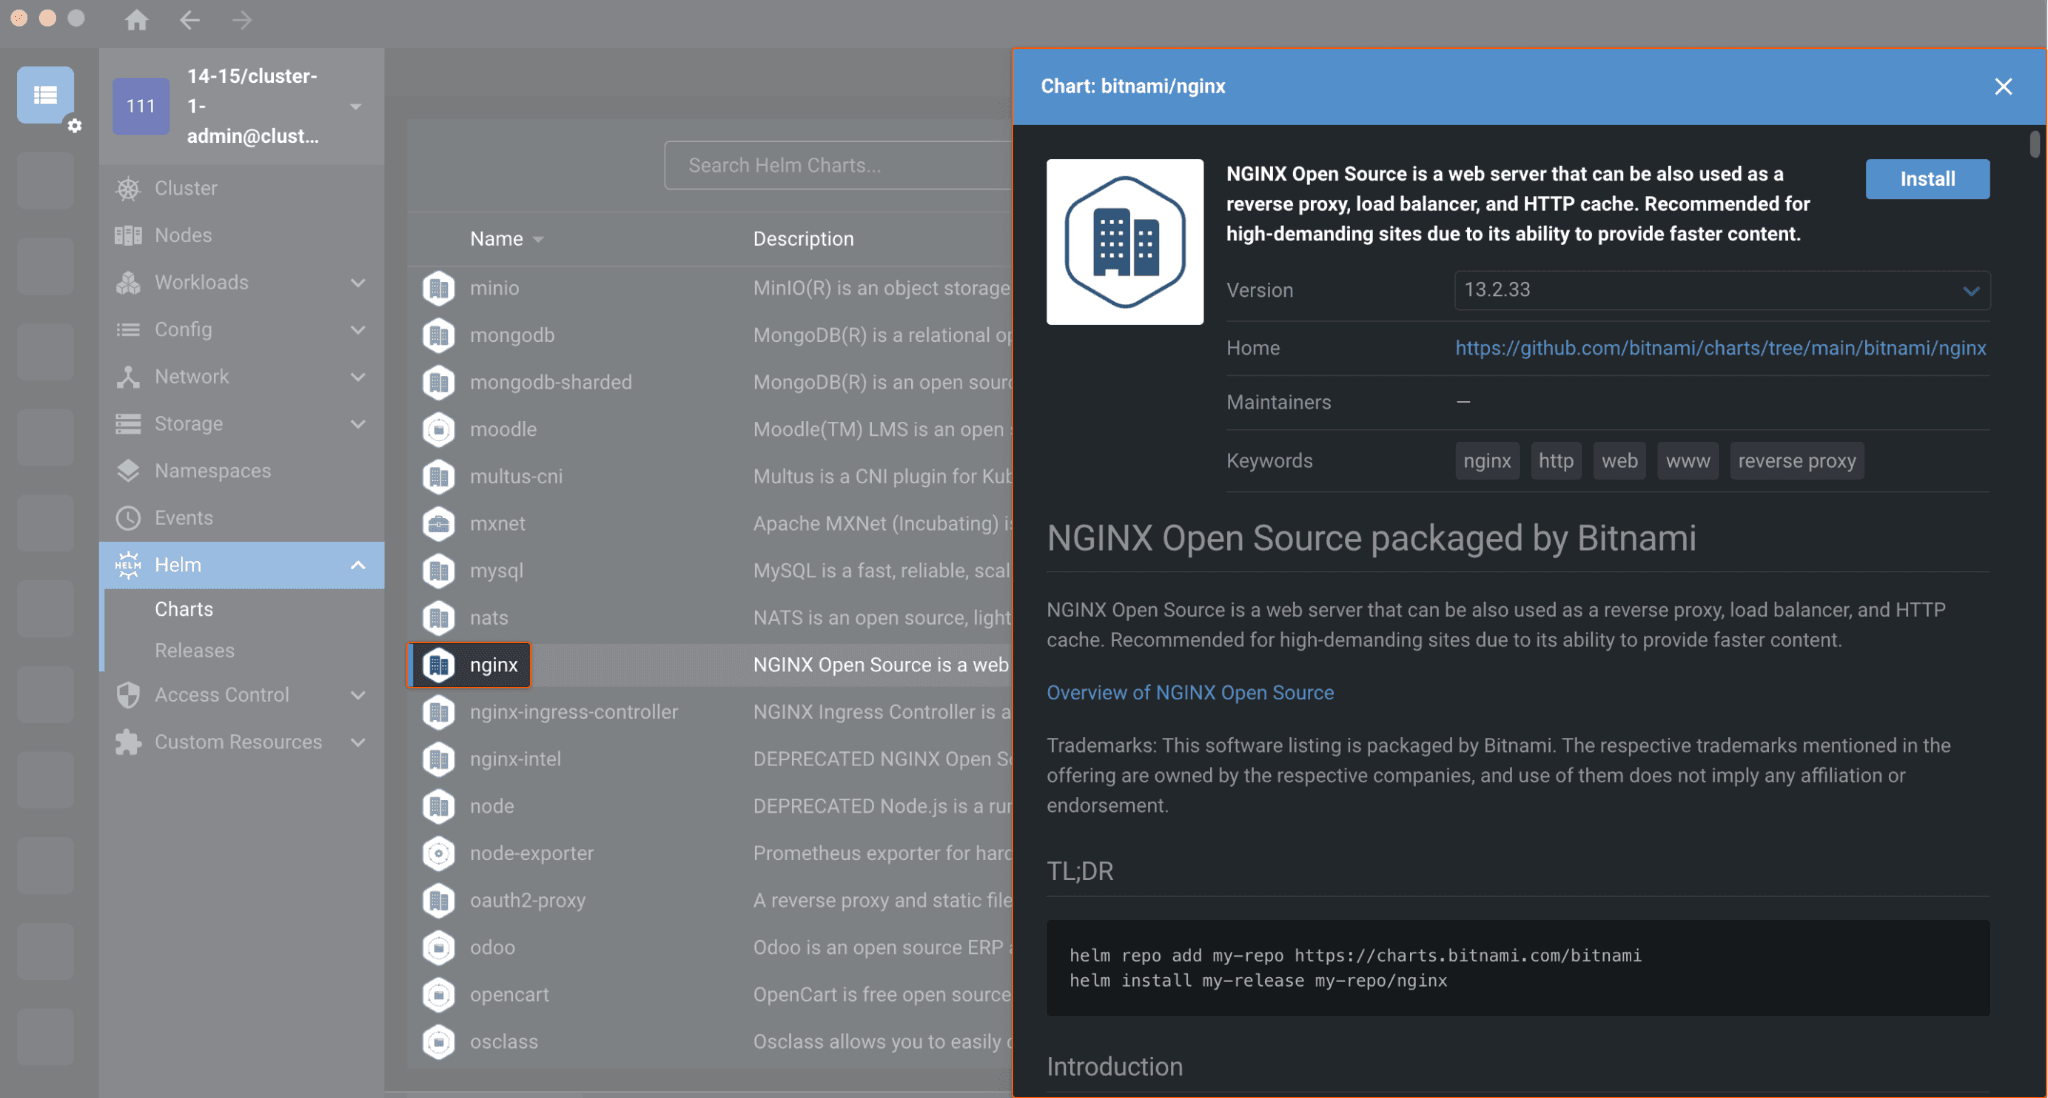Click the web keyword tag
The image size is (2048, 1098).
(1619, 461)
